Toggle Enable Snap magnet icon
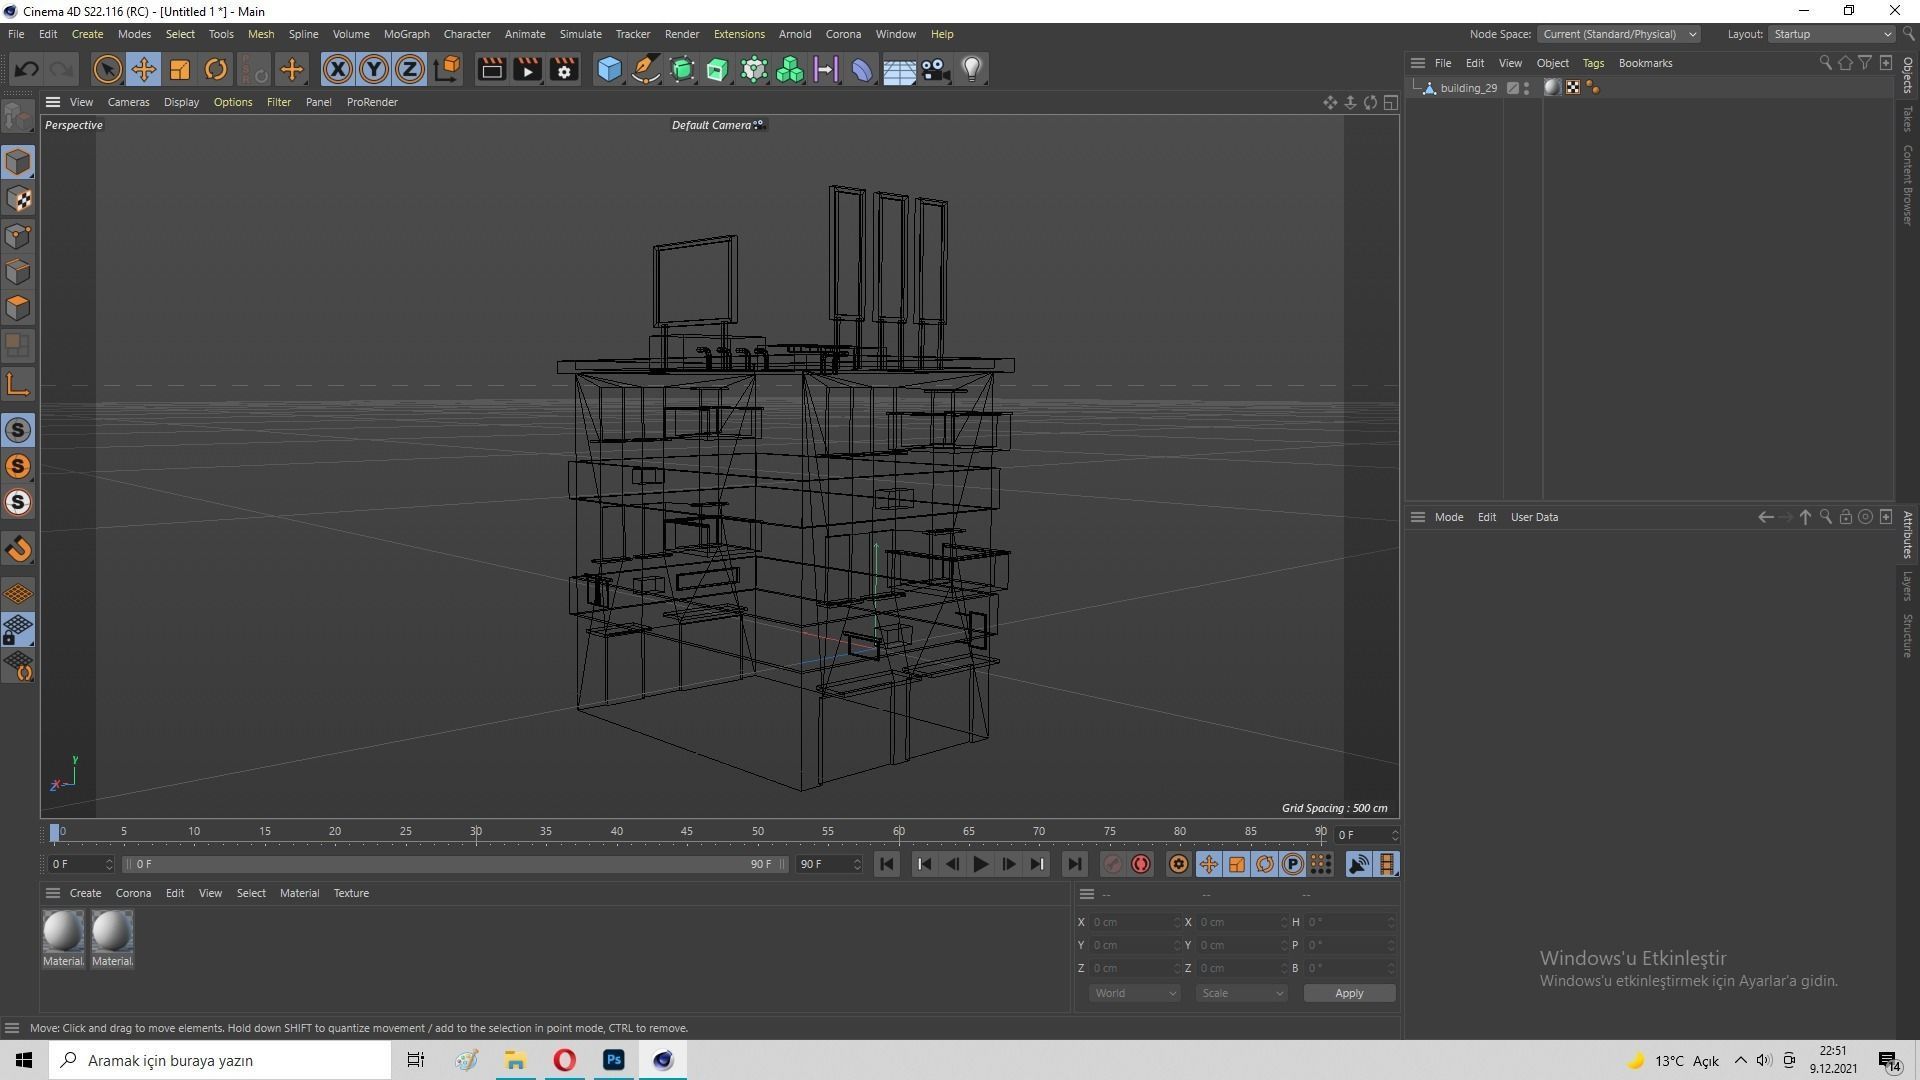 click(18, 549)
